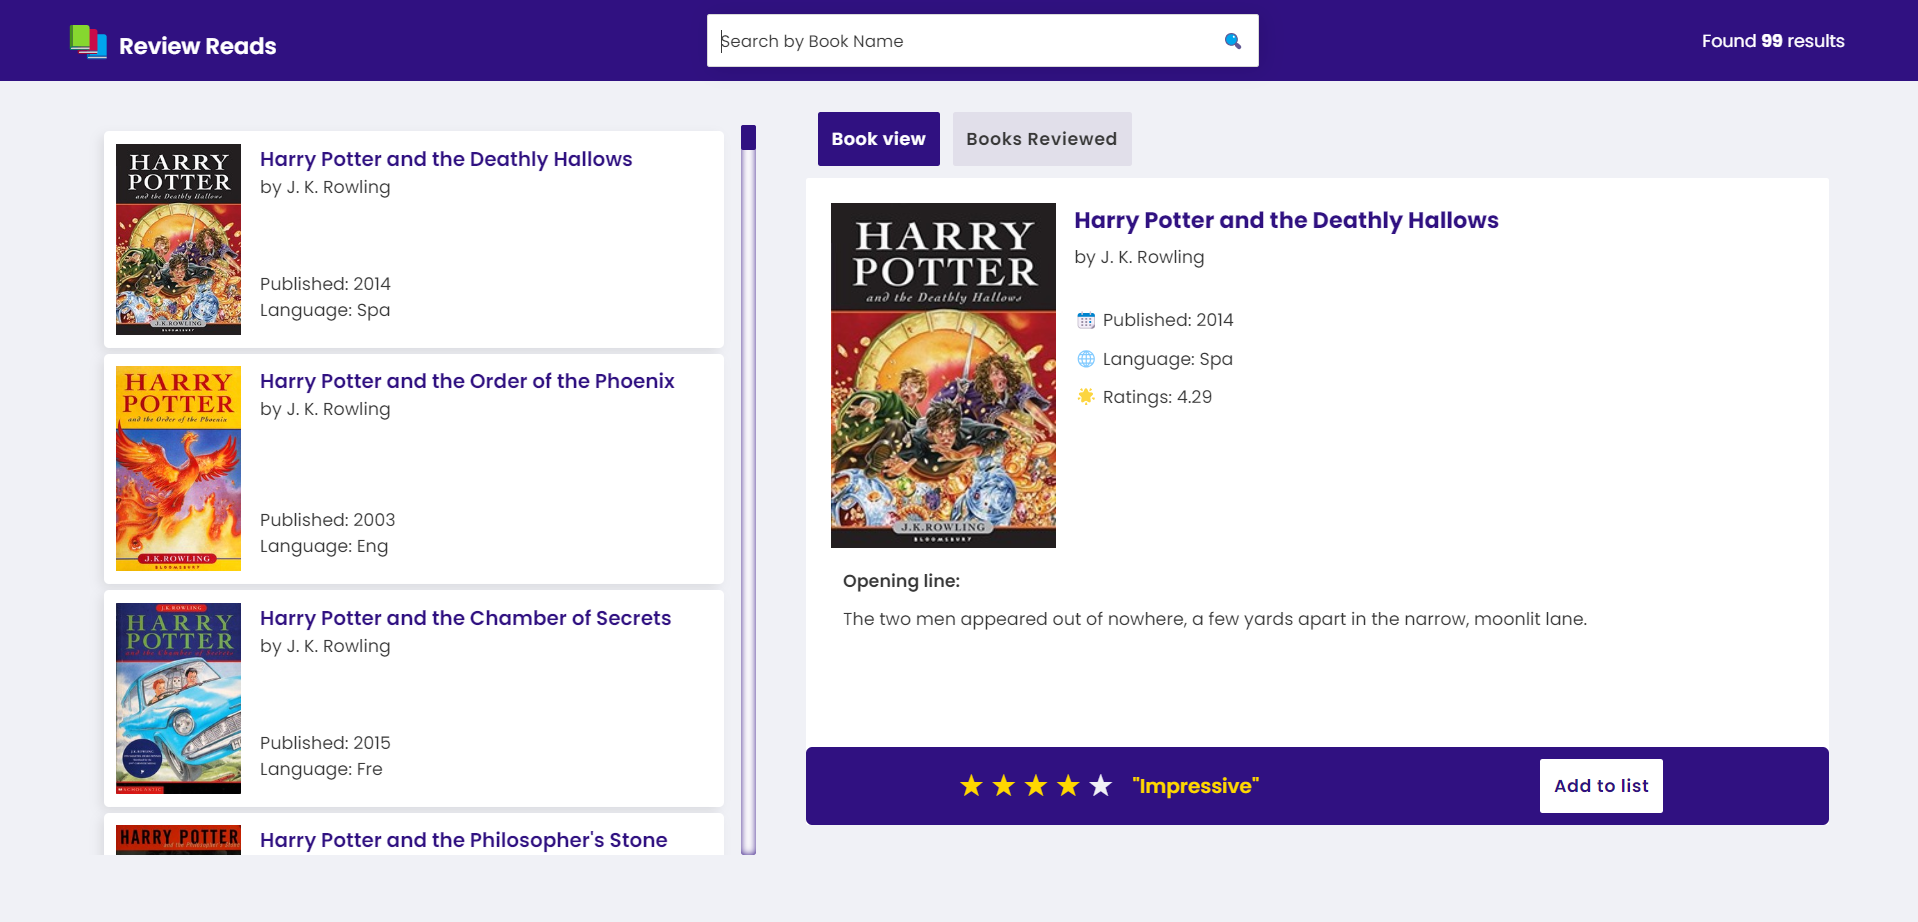Viewport: 1918px width, 922px height.
Task: Click the opening line sentence about two men
Action: (1214, 619)
